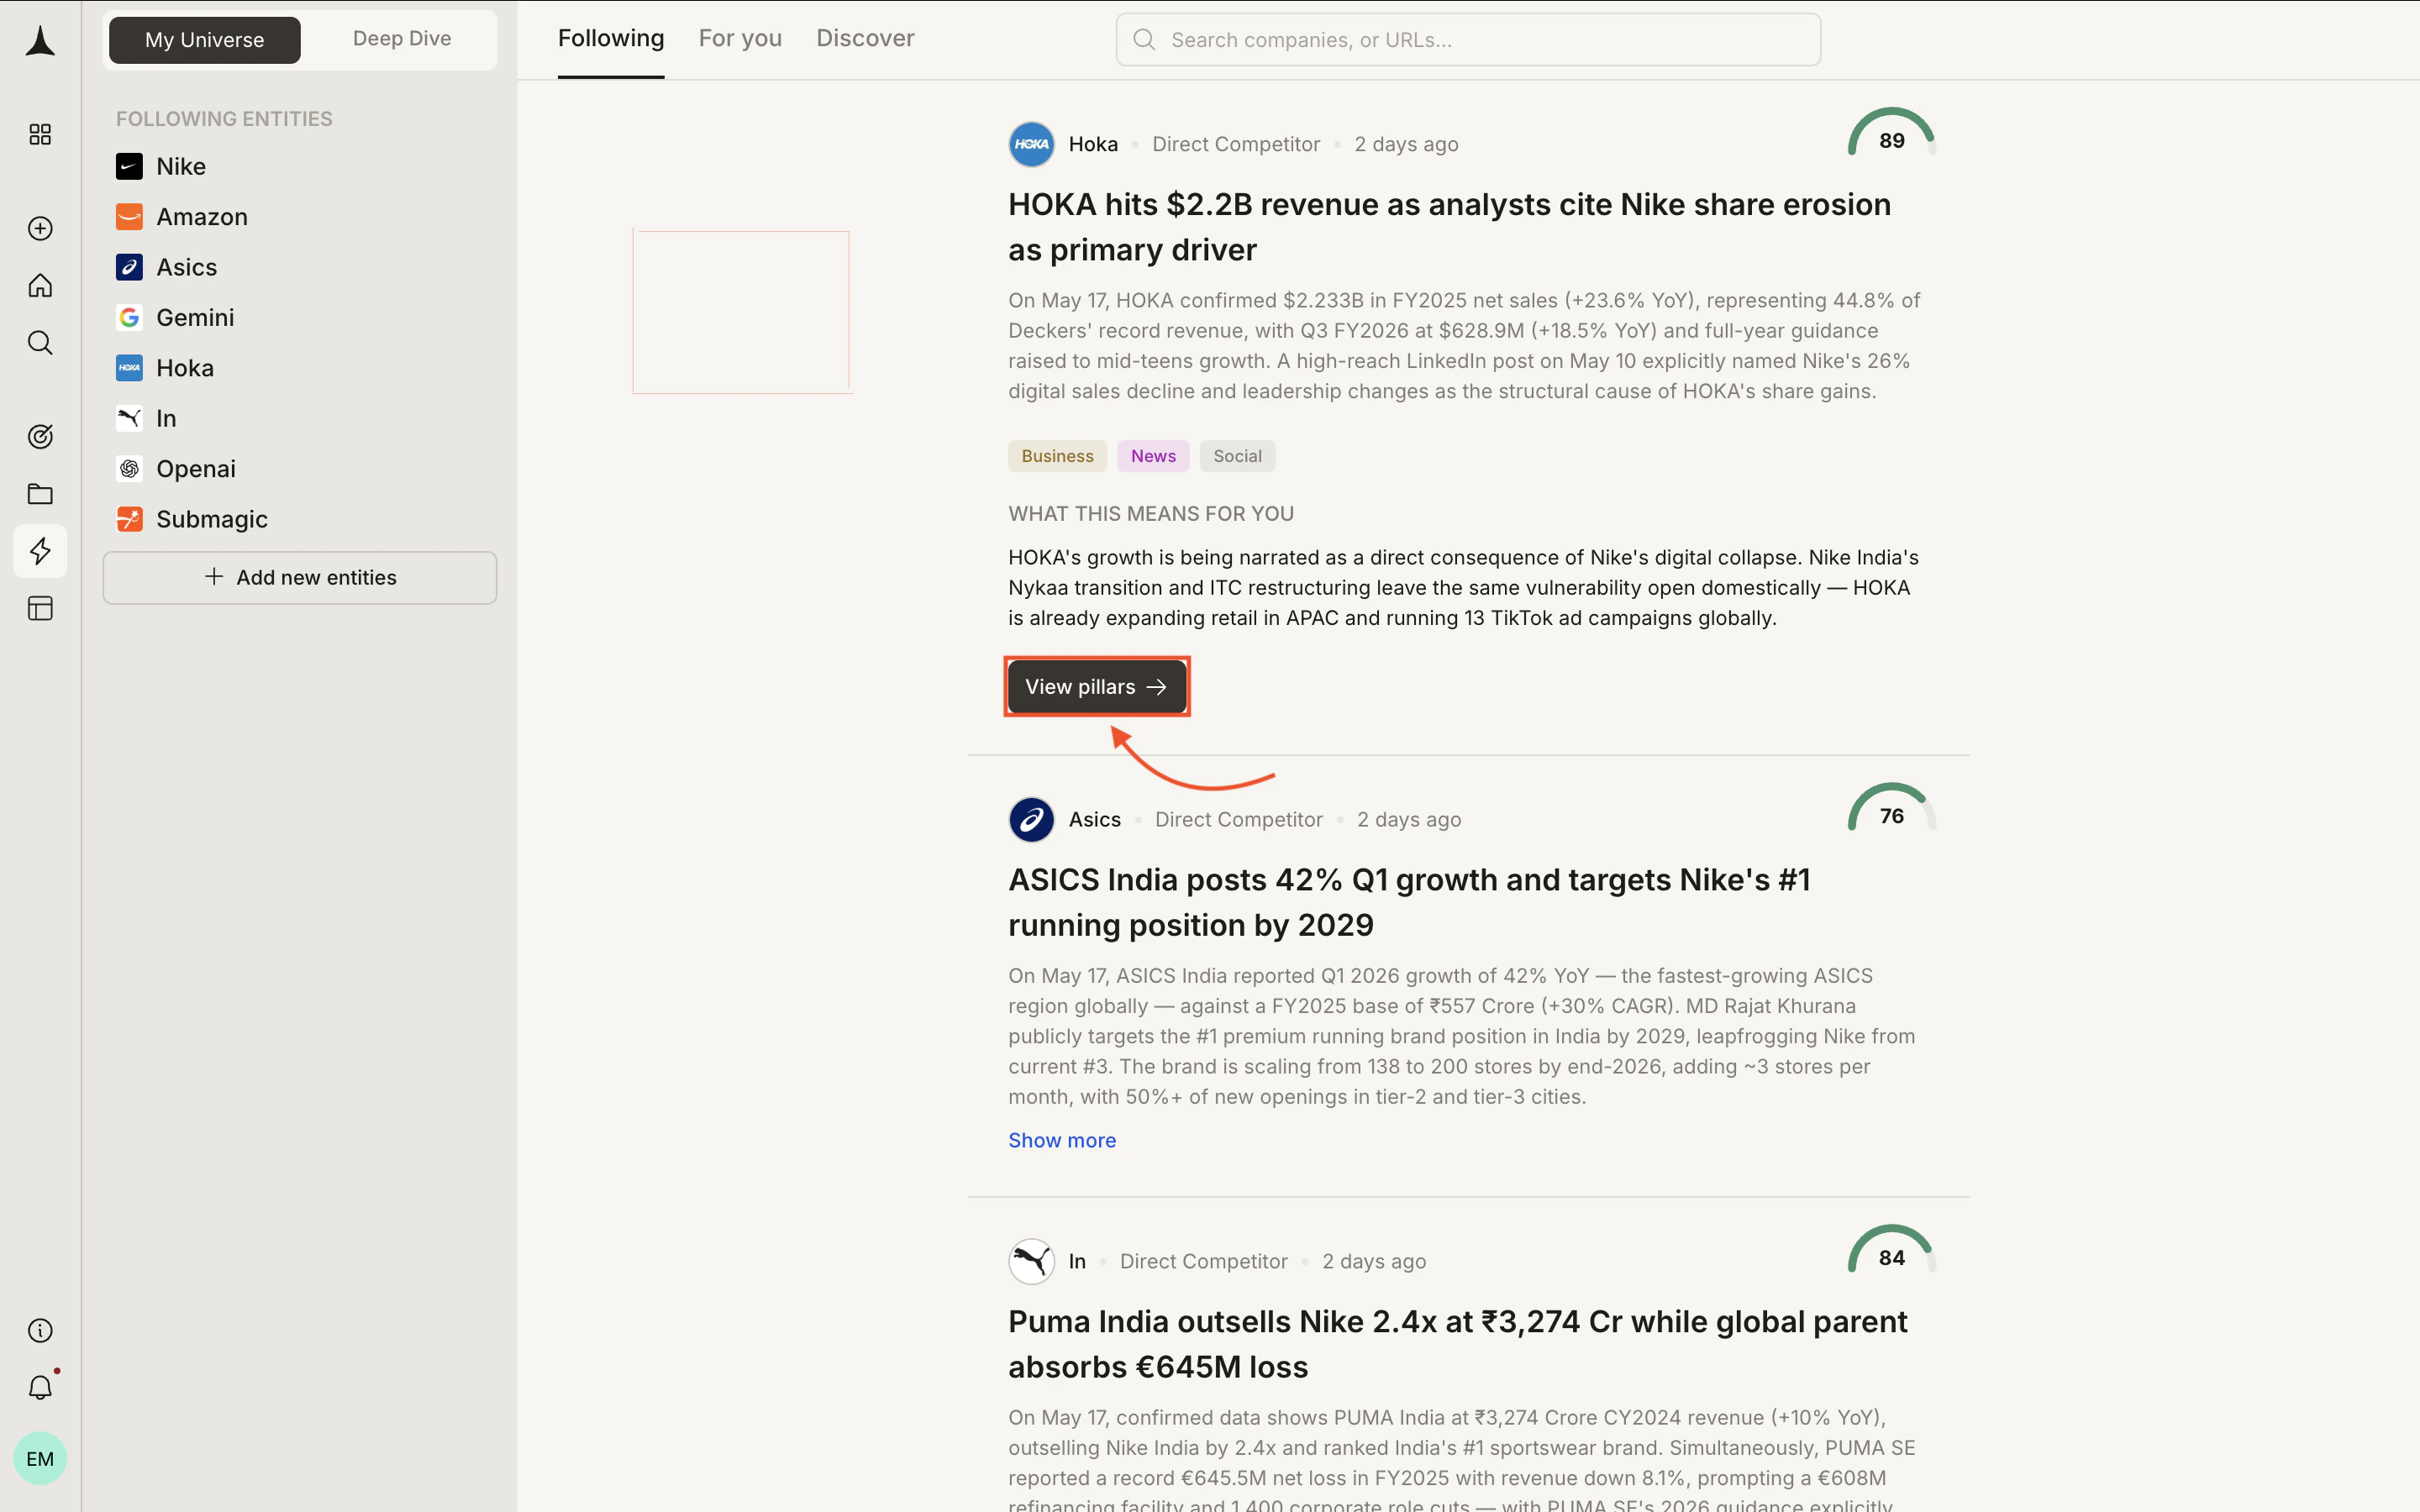Screen dimensions: 2420x1512
Task: Focus the Search companies or URLs field
Action: click(1468, 40)
